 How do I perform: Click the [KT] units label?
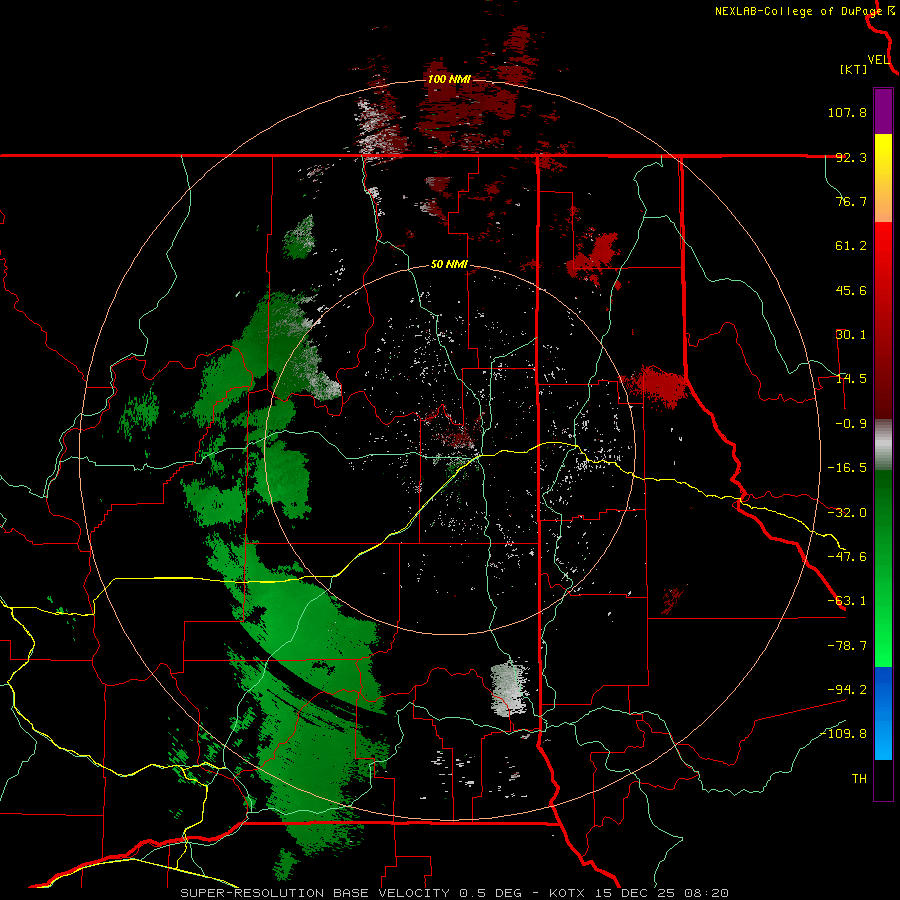click(854, 69)
